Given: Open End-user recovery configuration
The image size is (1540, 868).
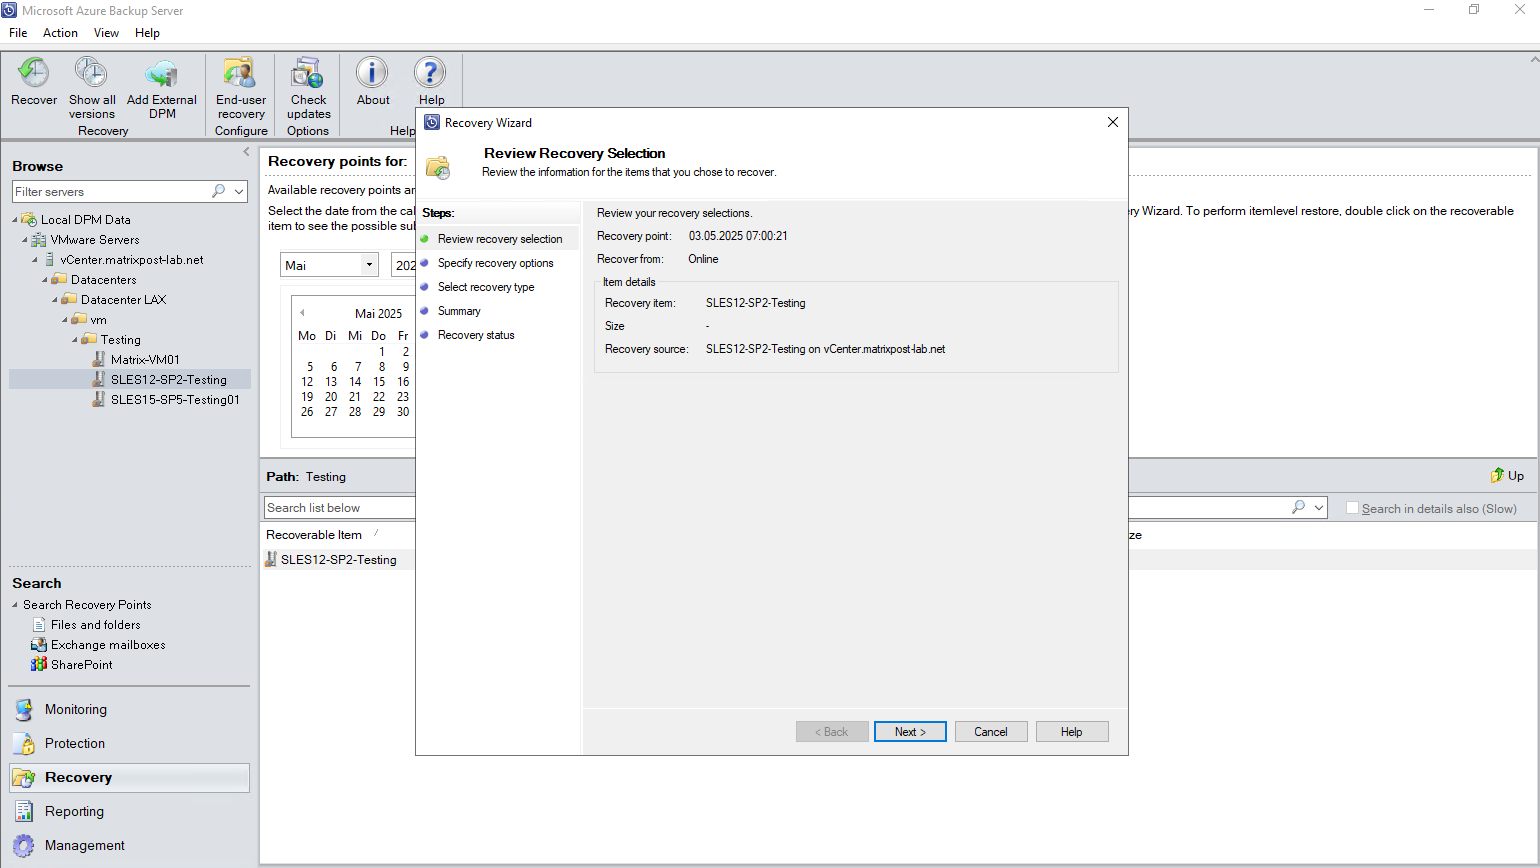Looking at the screenshot, I should [x=240, y=74].
